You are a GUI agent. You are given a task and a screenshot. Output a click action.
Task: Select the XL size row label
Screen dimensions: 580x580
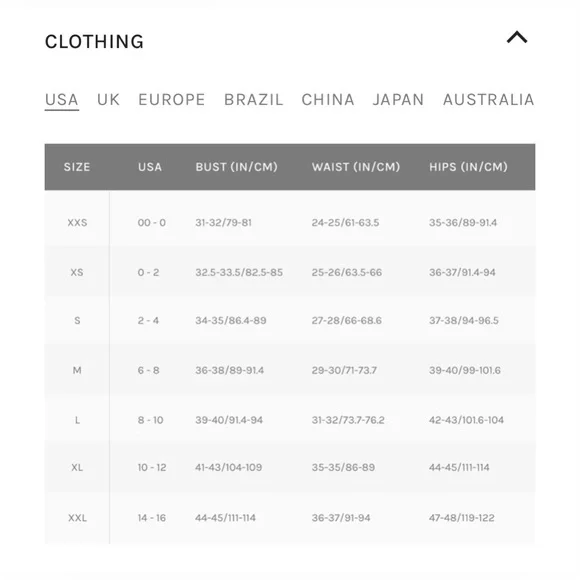click(x=77, y=468)
